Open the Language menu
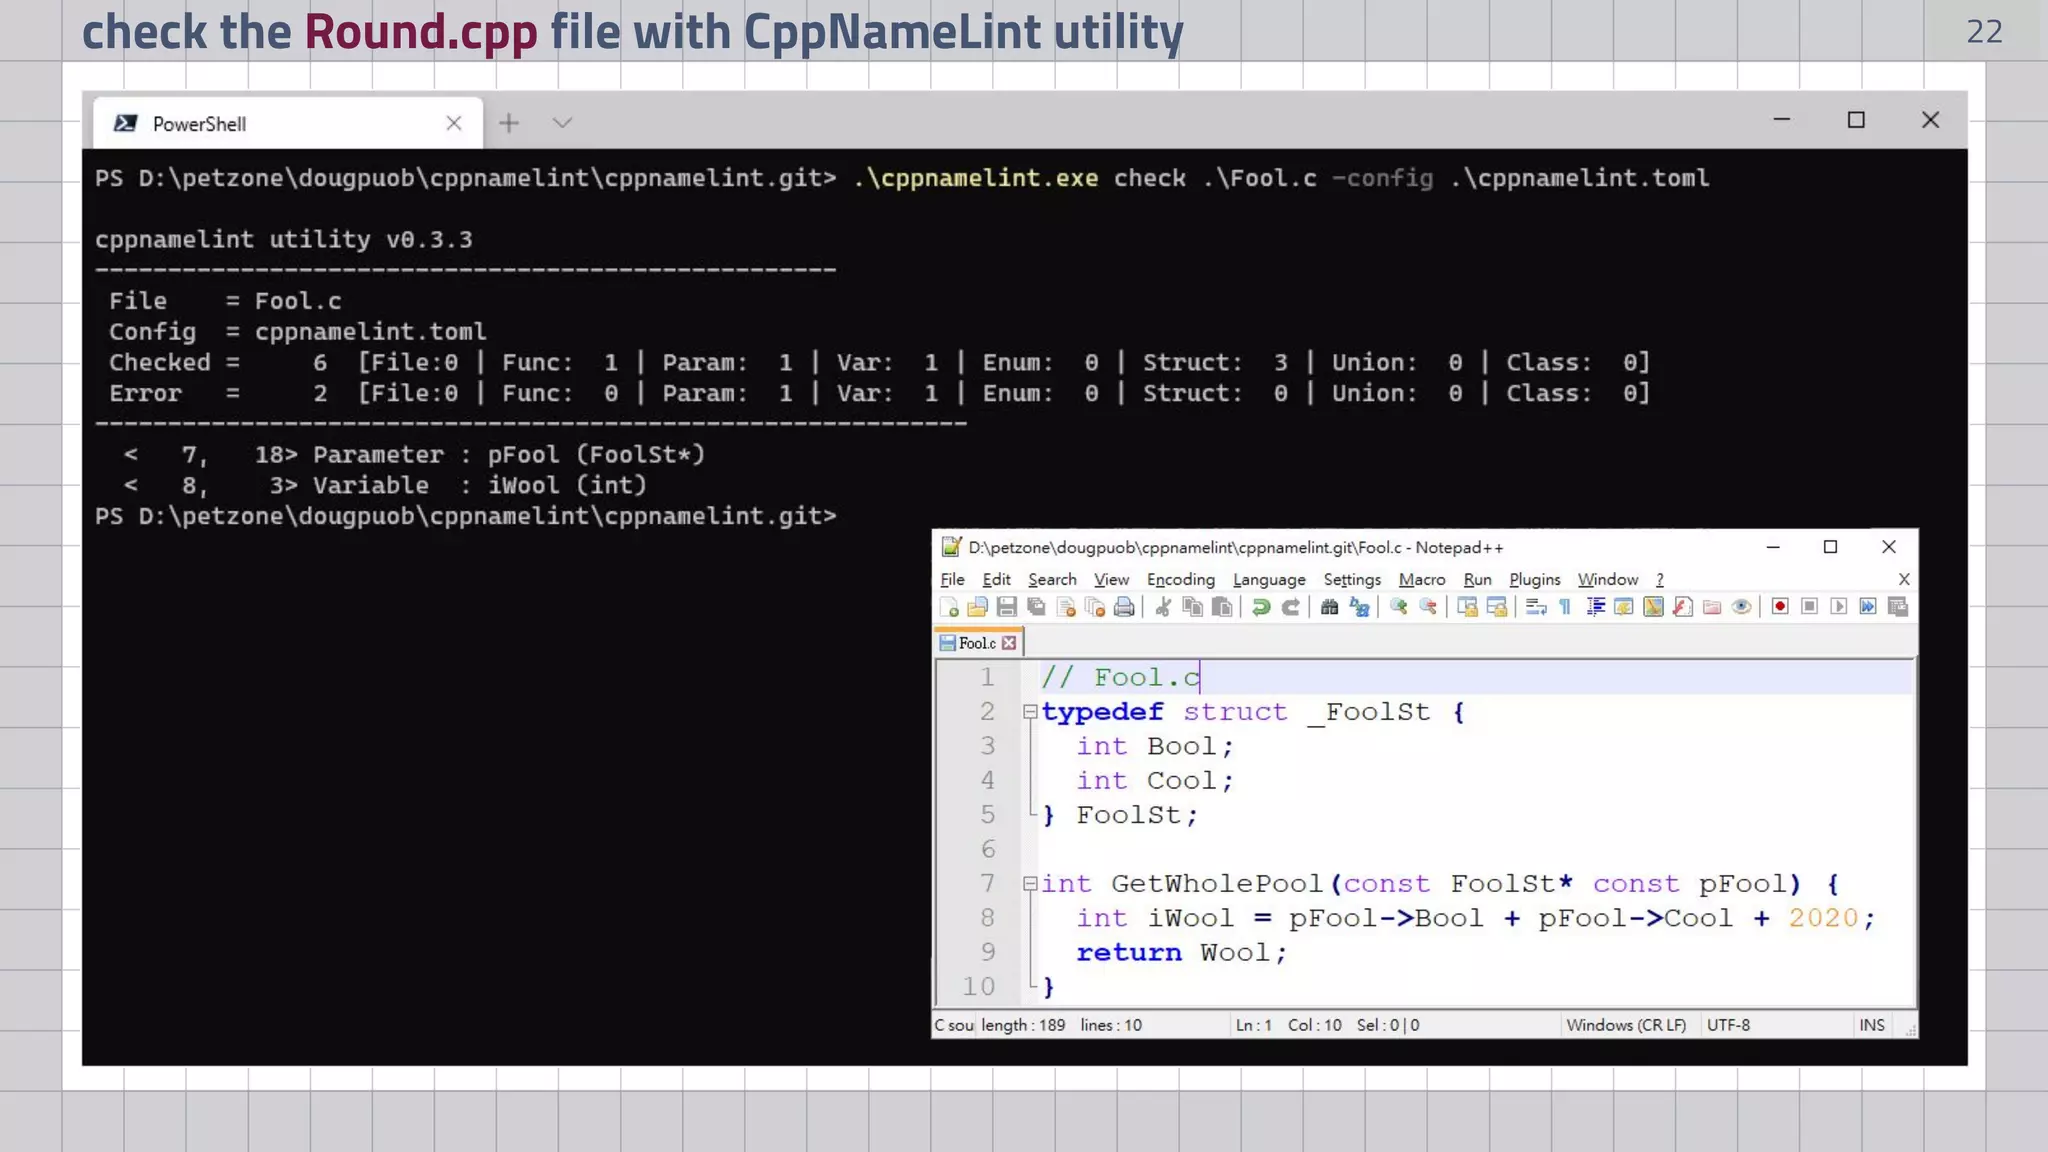Viewport: 2048px width, 1152px height. [1269, 580]
